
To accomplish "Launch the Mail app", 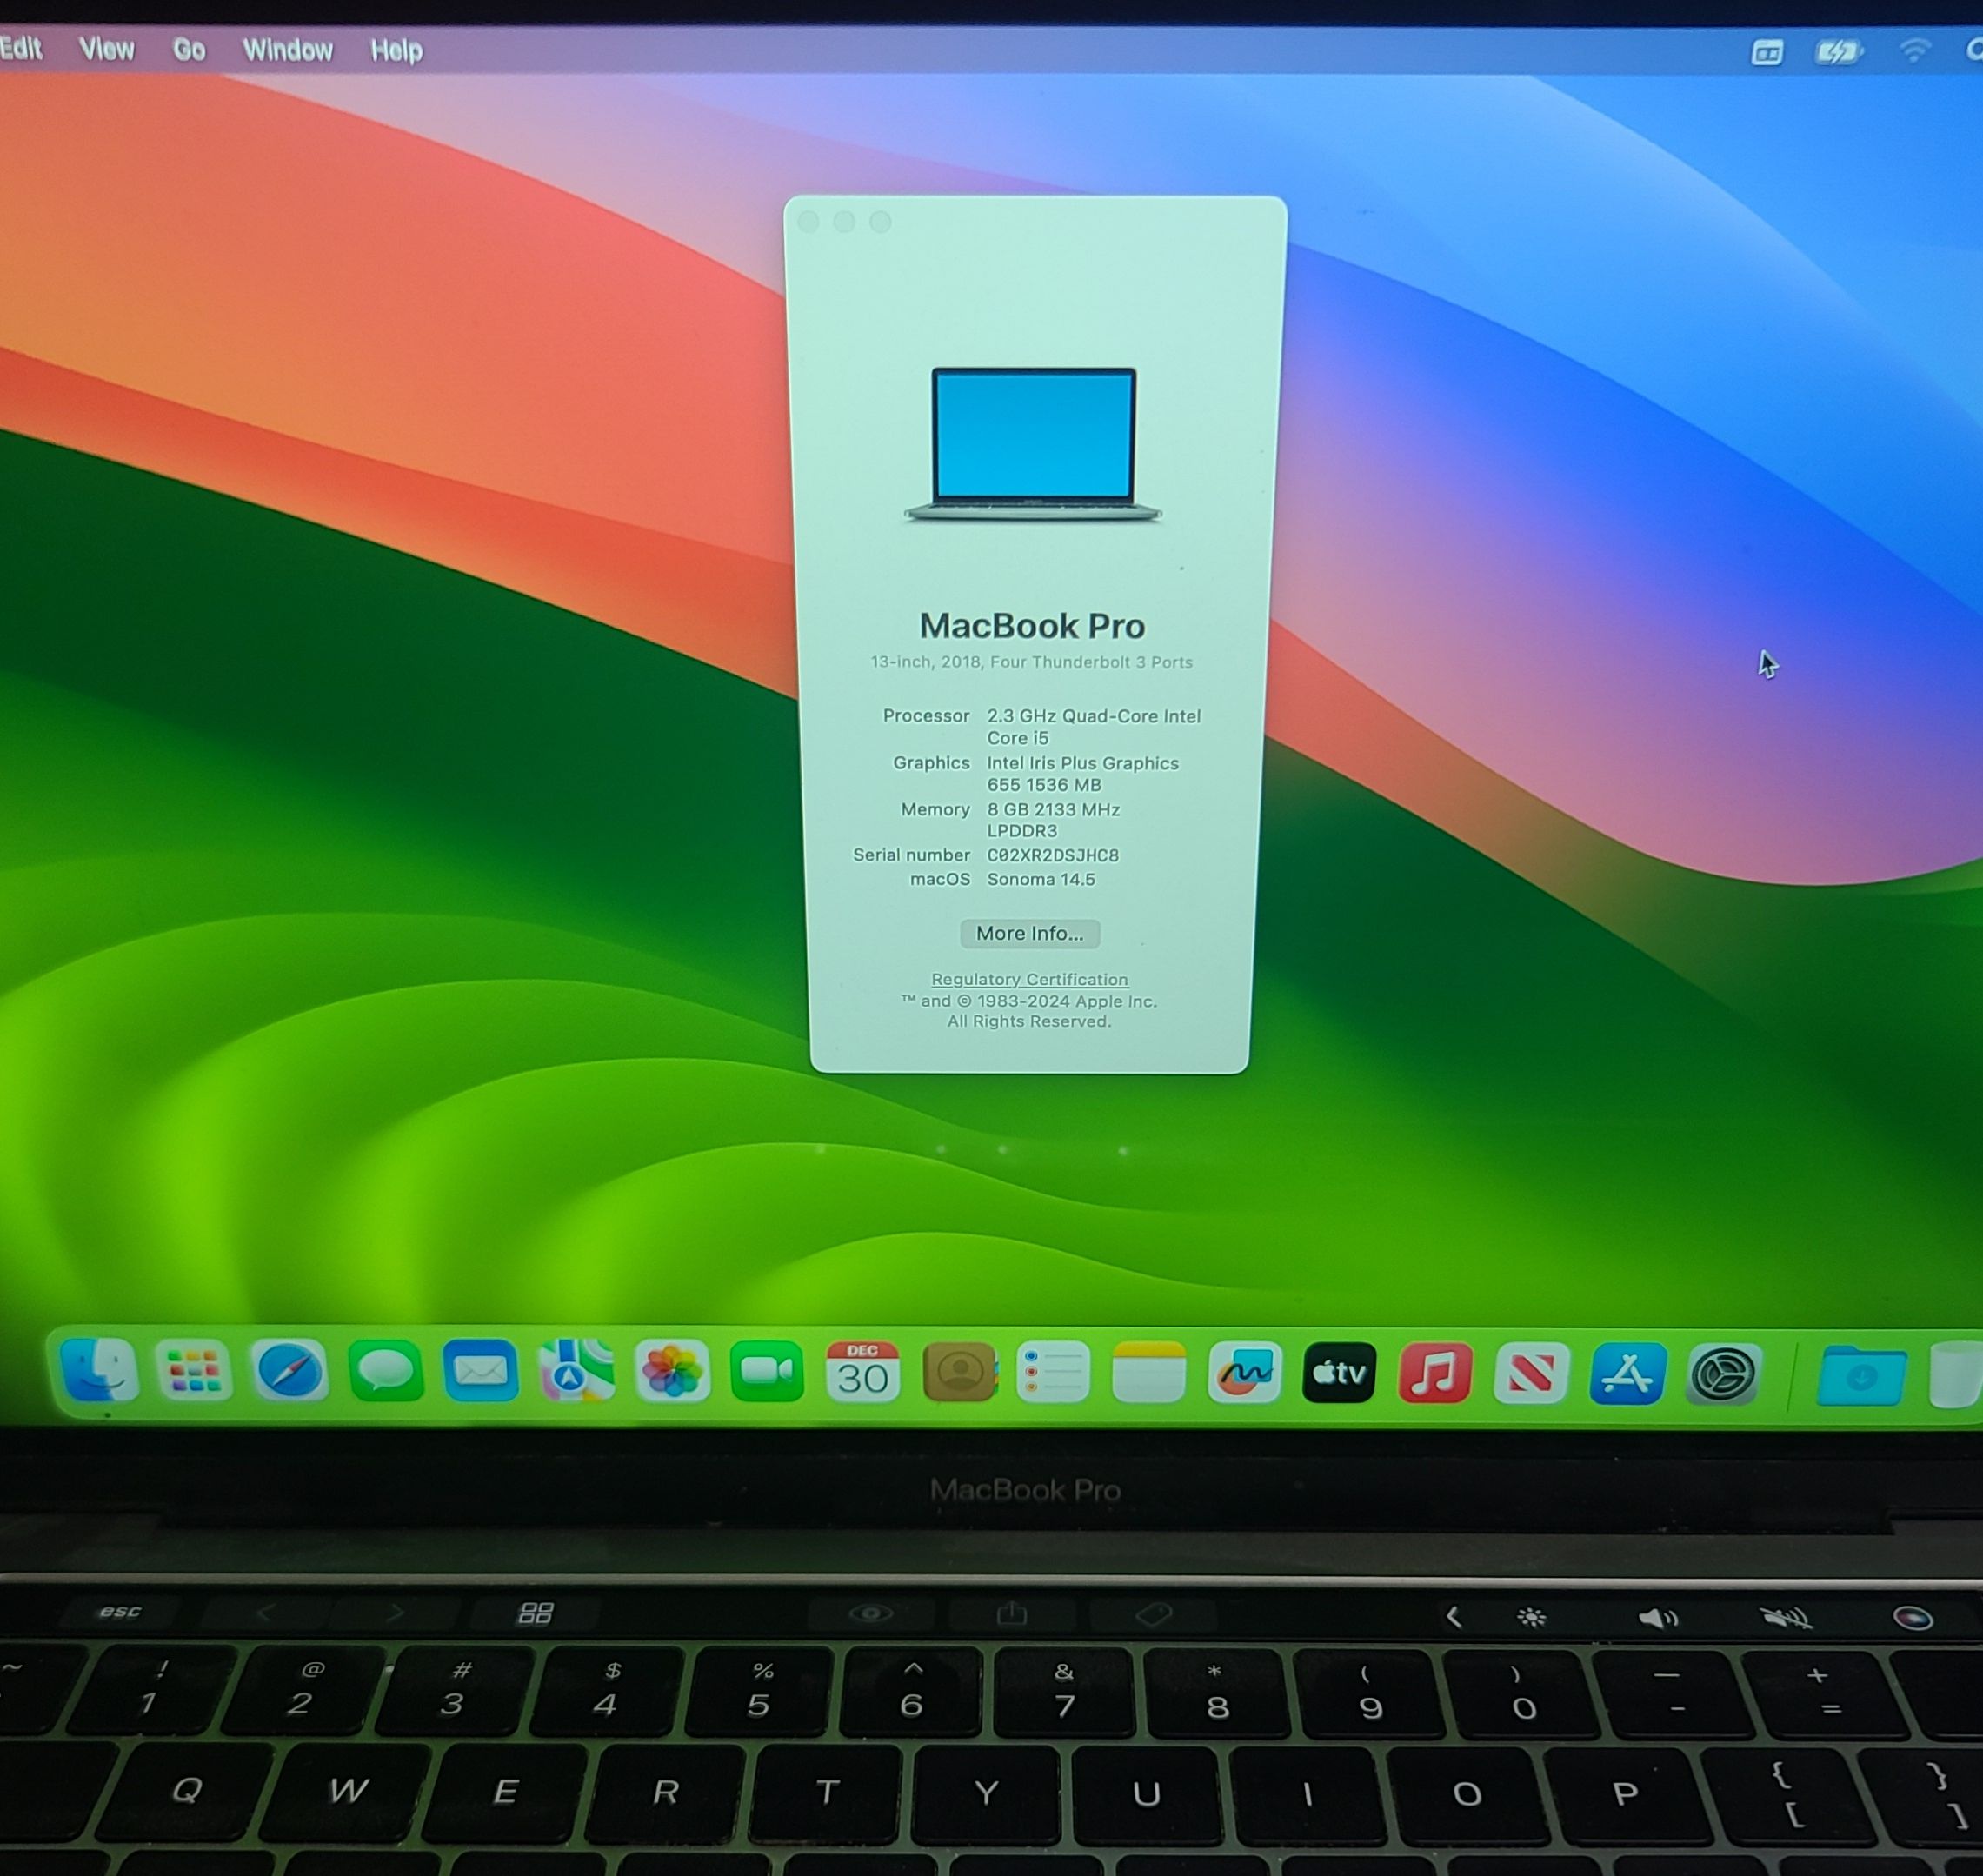I will click(481, 1370).
